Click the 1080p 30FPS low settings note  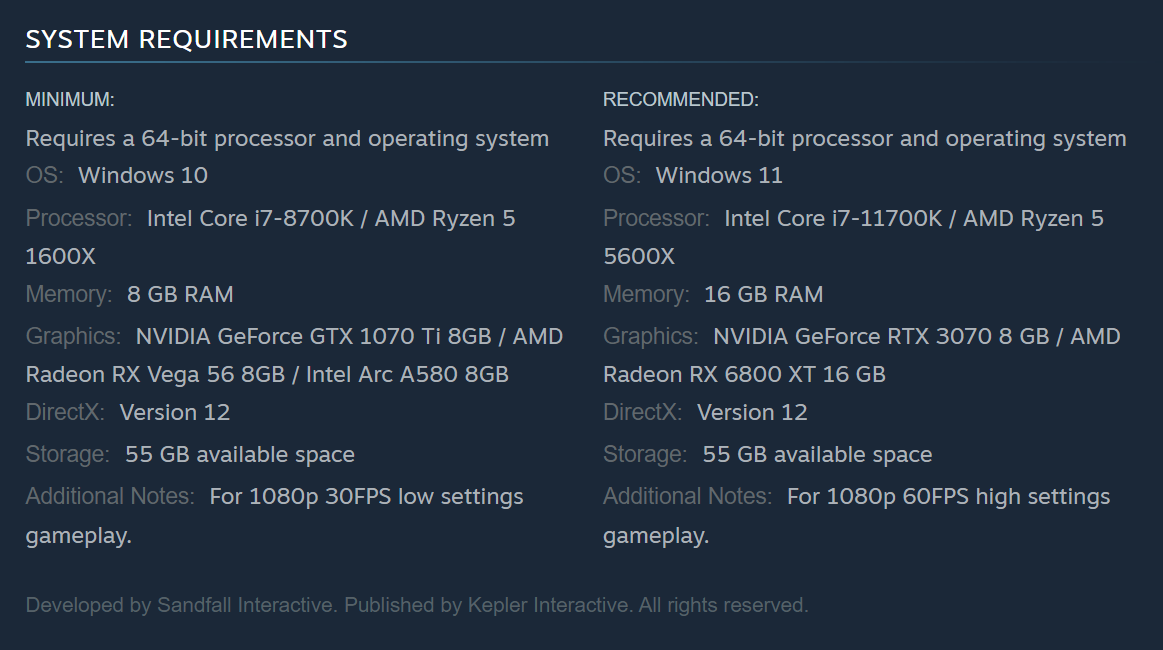coord(366,497)
